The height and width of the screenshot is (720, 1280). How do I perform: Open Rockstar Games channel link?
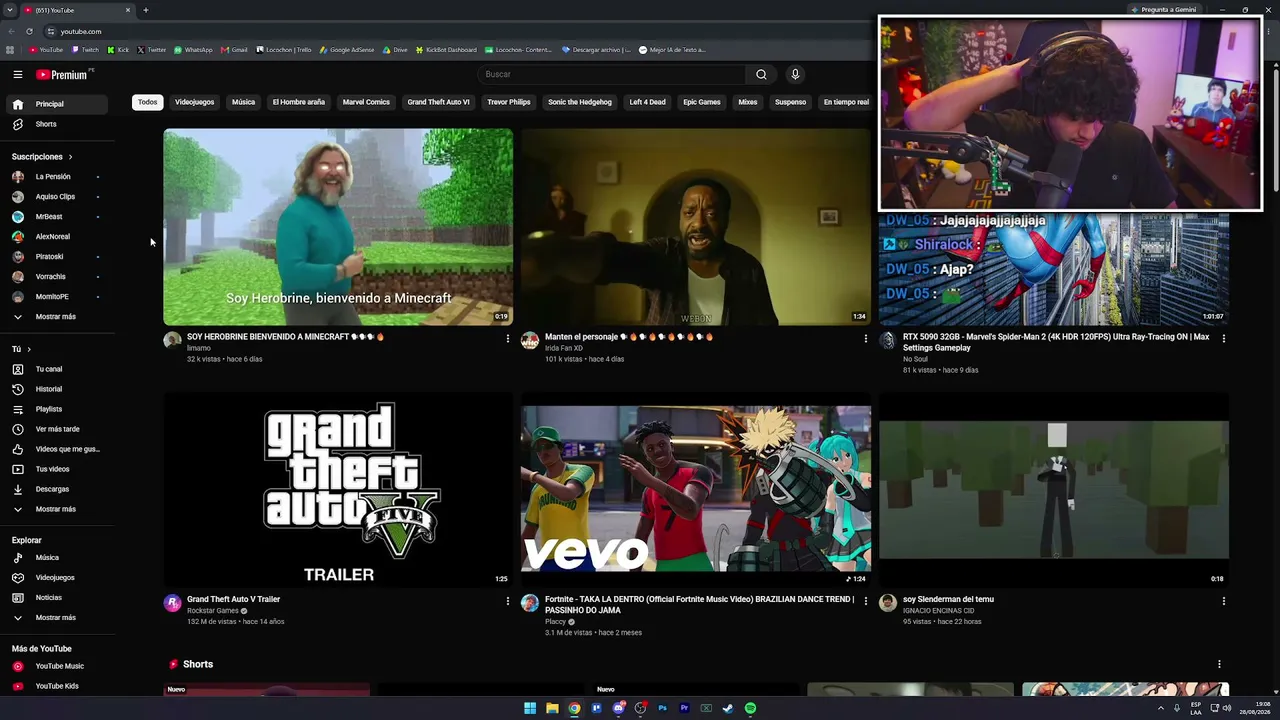213,611
